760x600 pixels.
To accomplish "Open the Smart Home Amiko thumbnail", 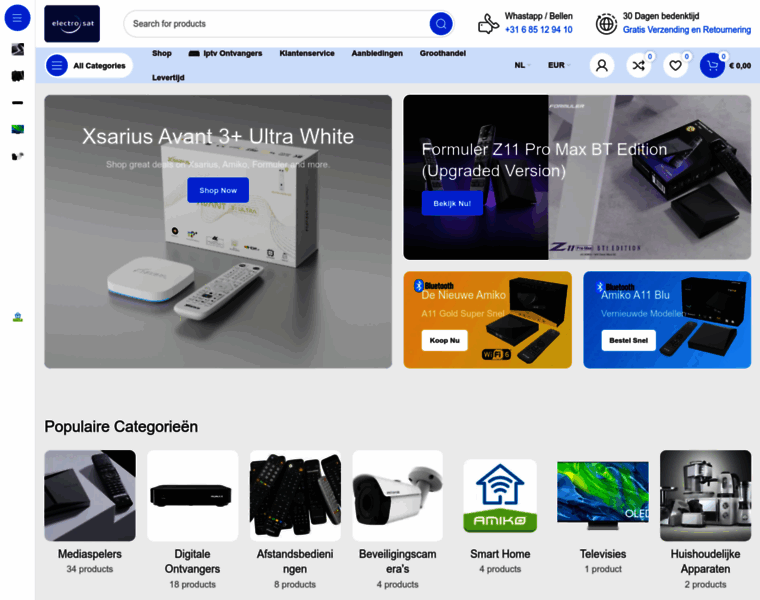I will pyautogui.click(x=500, y=496).
